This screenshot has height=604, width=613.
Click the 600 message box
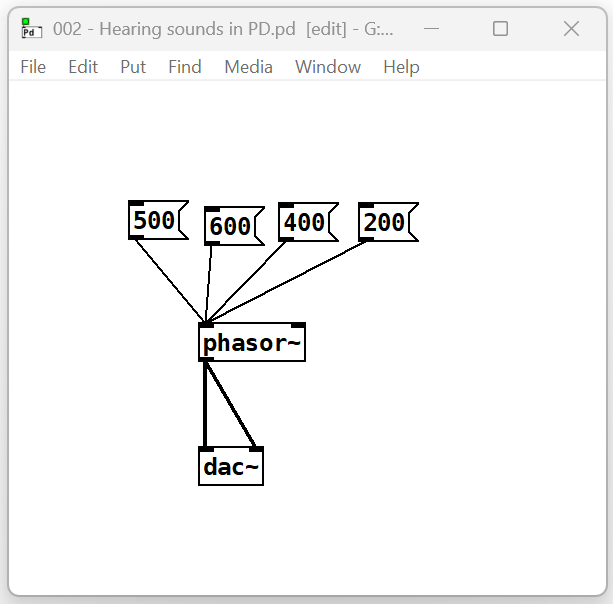coord(231,227)
